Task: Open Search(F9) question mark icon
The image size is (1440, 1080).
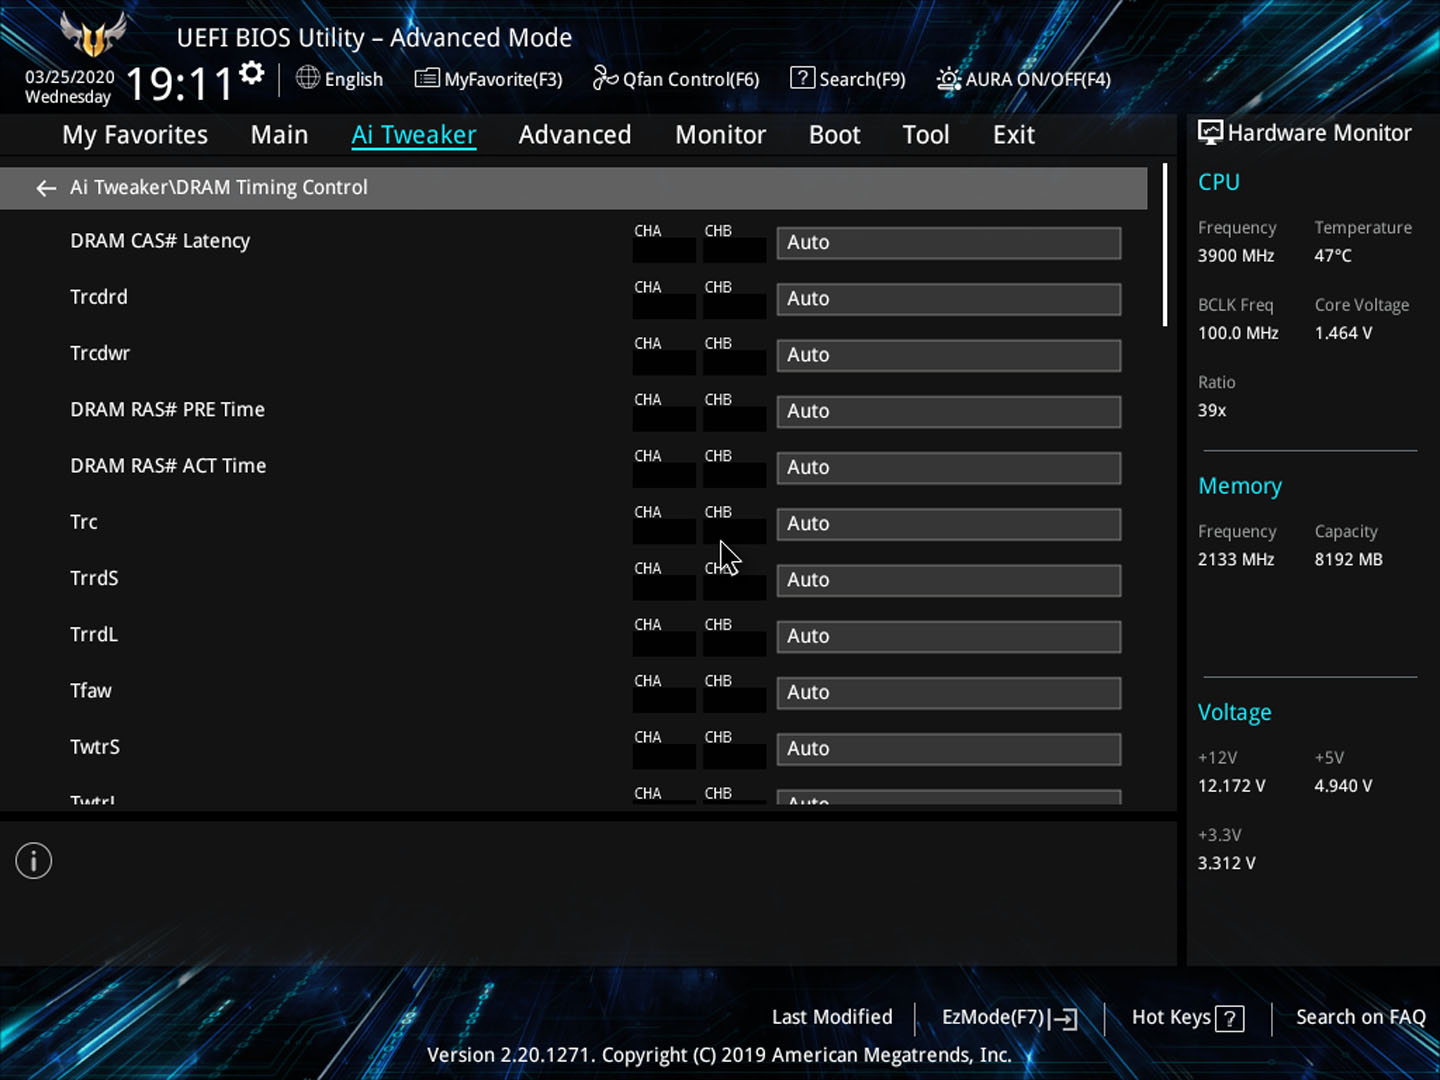Action: (x=802, y=78)
